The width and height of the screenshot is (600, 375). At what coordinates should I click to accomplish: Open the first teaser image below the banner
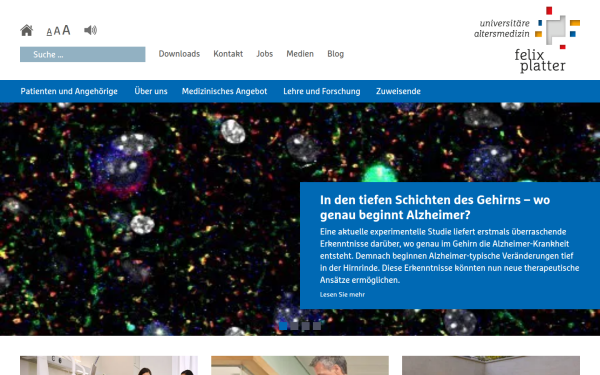109,365
